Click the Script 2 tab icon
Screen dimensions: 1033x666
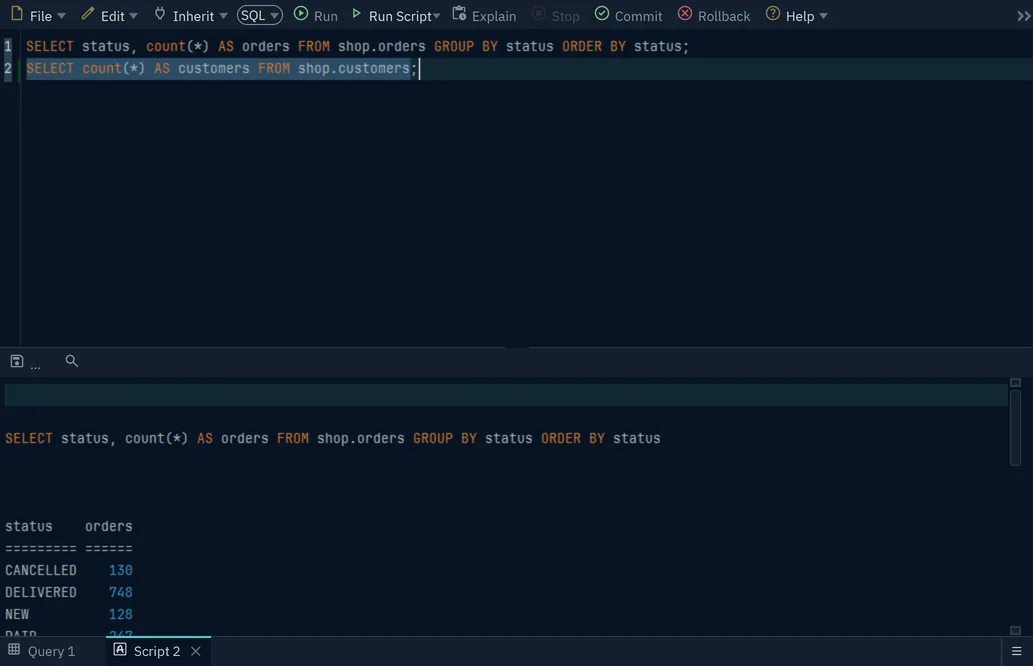click(x=120, y=650)
